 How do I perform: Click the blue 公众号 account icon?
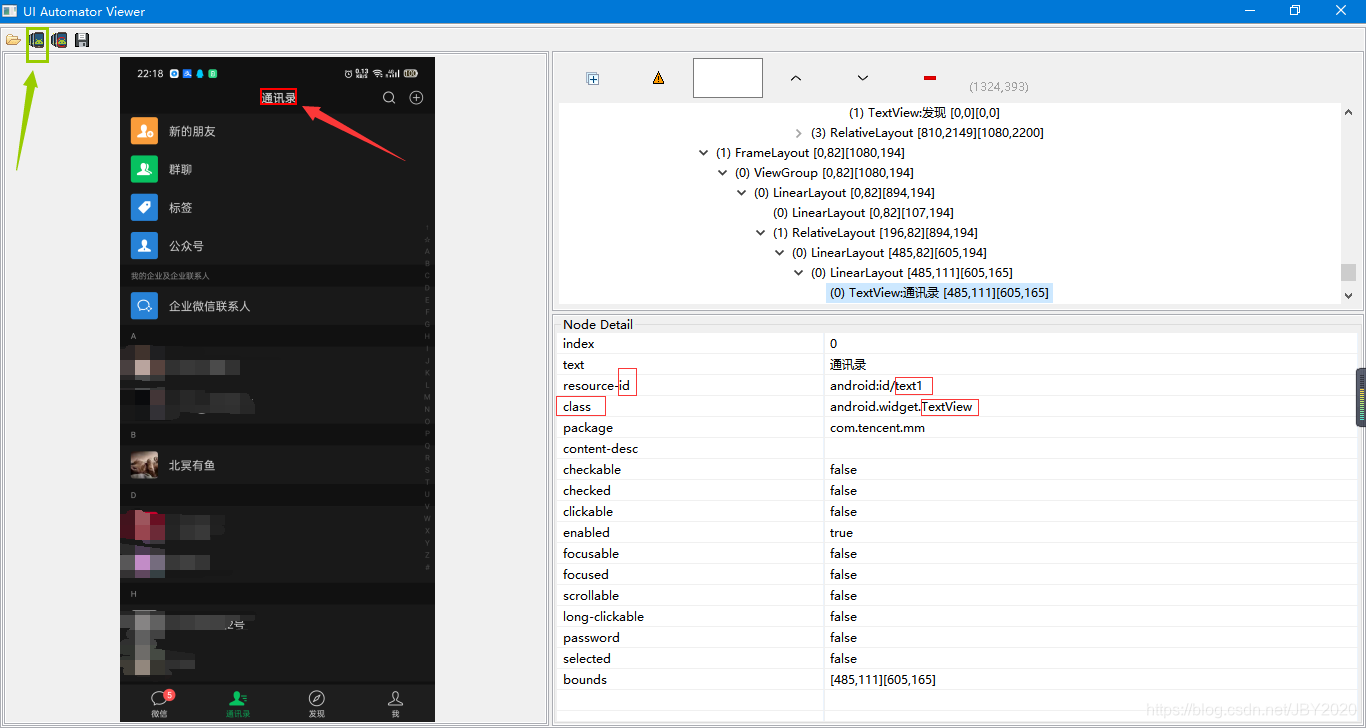coord(145,245)
